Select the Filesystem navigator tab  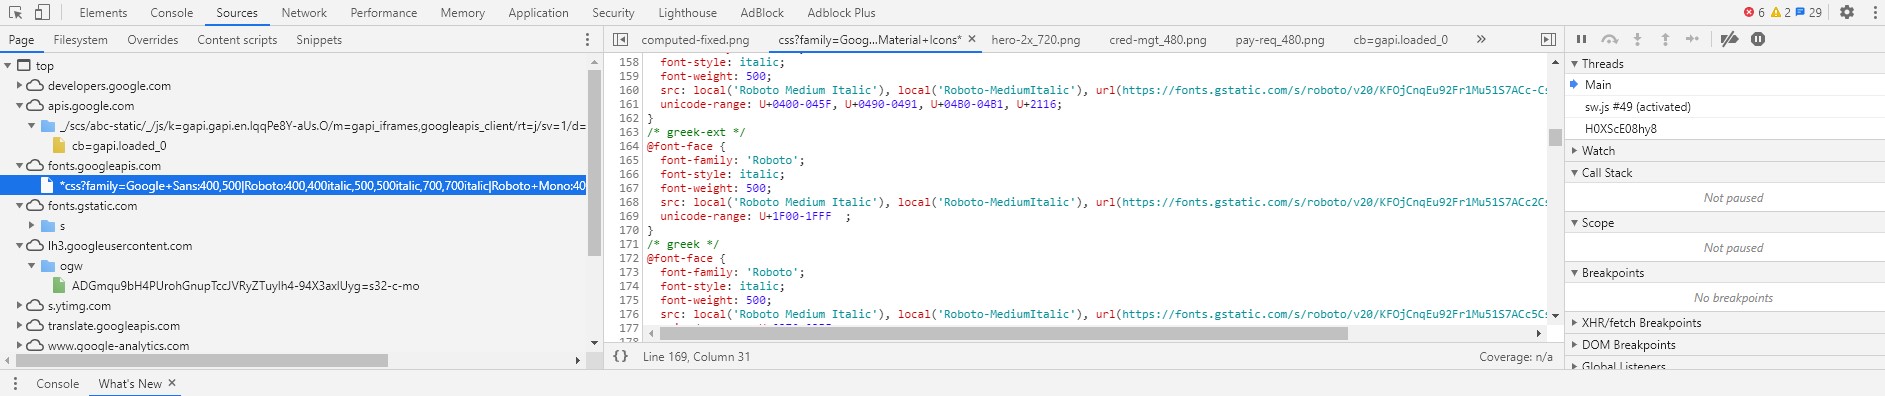coord(80,39)
